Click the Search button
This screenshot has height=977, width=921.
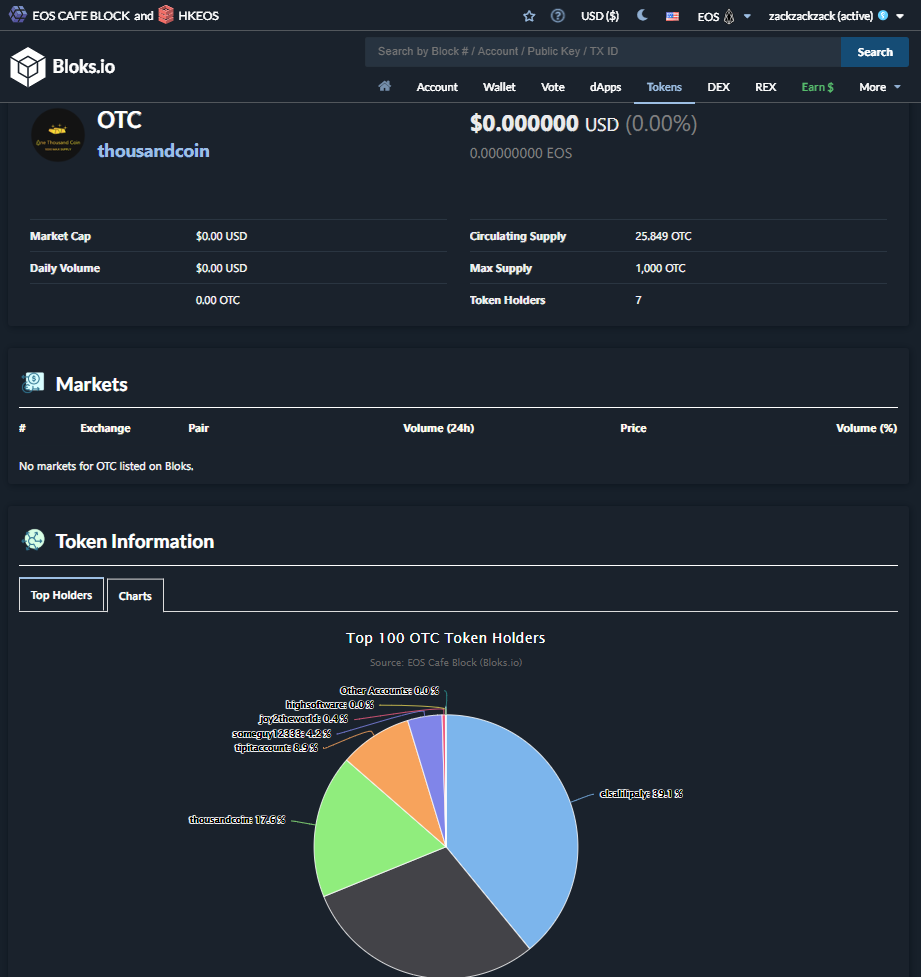point(875,52)
